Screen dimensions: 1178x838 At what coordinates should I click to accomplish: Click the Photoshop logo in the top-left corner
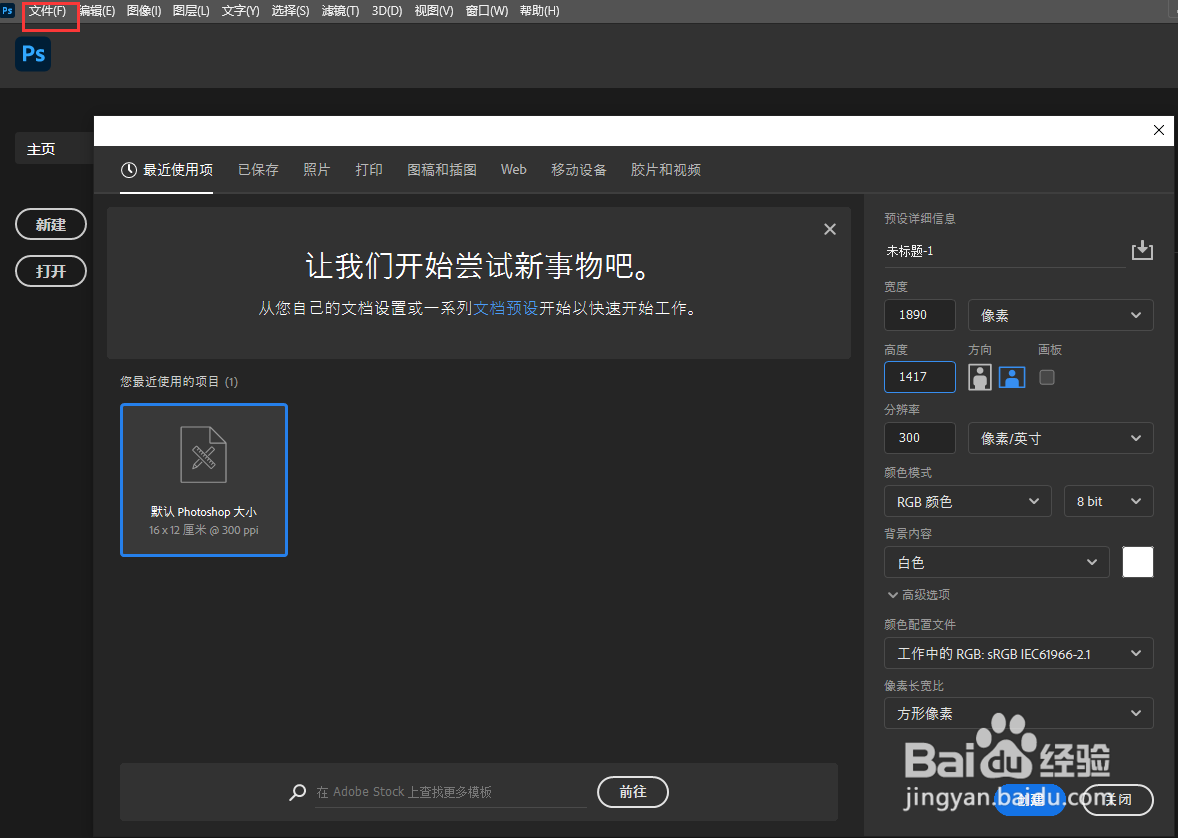[x=8, y=10]
